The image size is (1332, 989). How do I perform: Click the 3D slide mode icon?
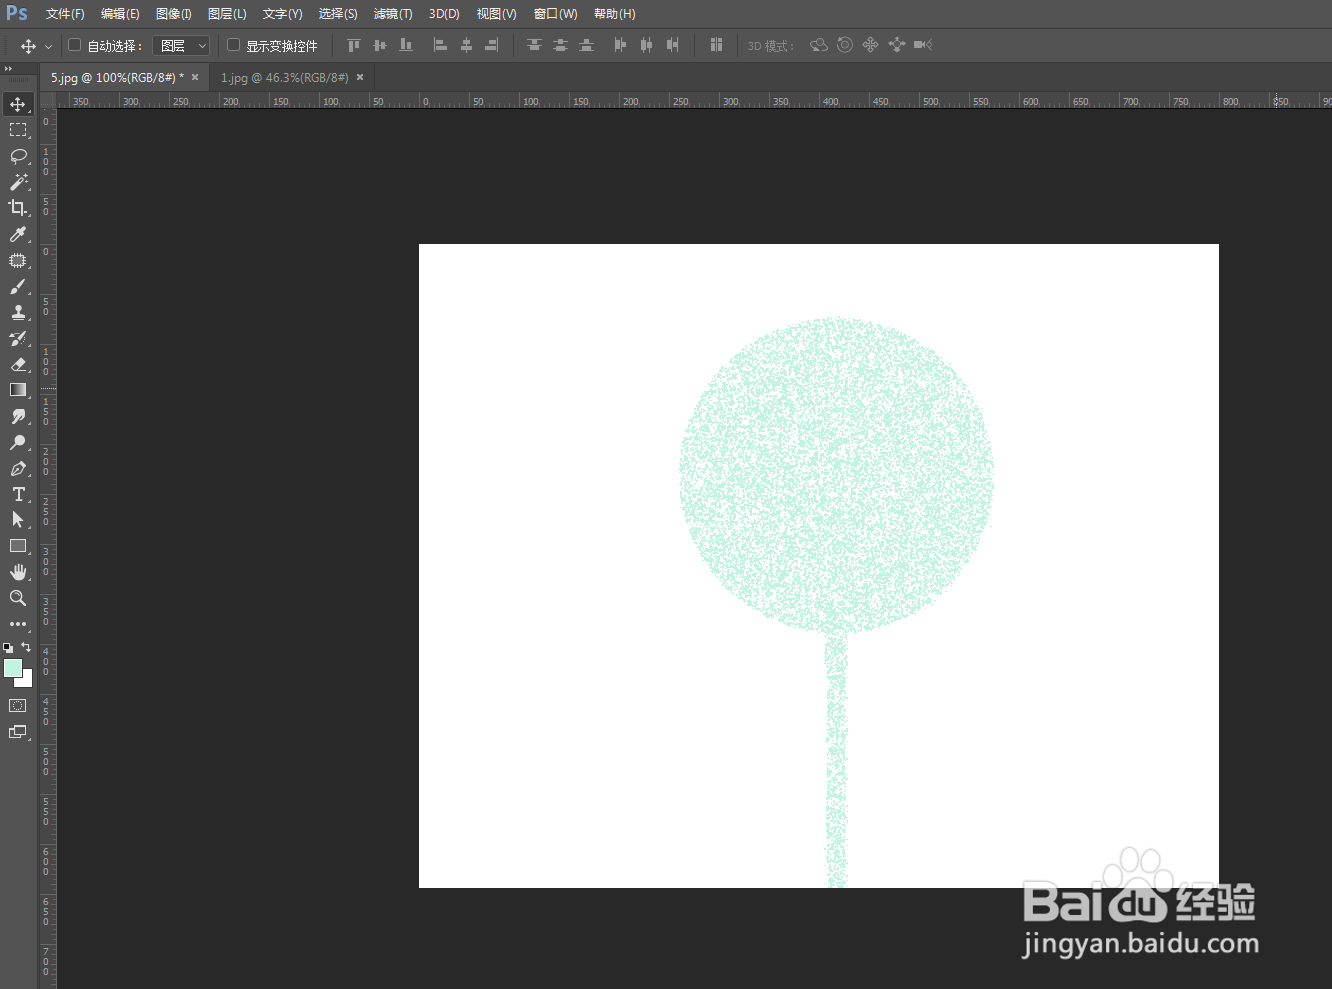point(897,45)
